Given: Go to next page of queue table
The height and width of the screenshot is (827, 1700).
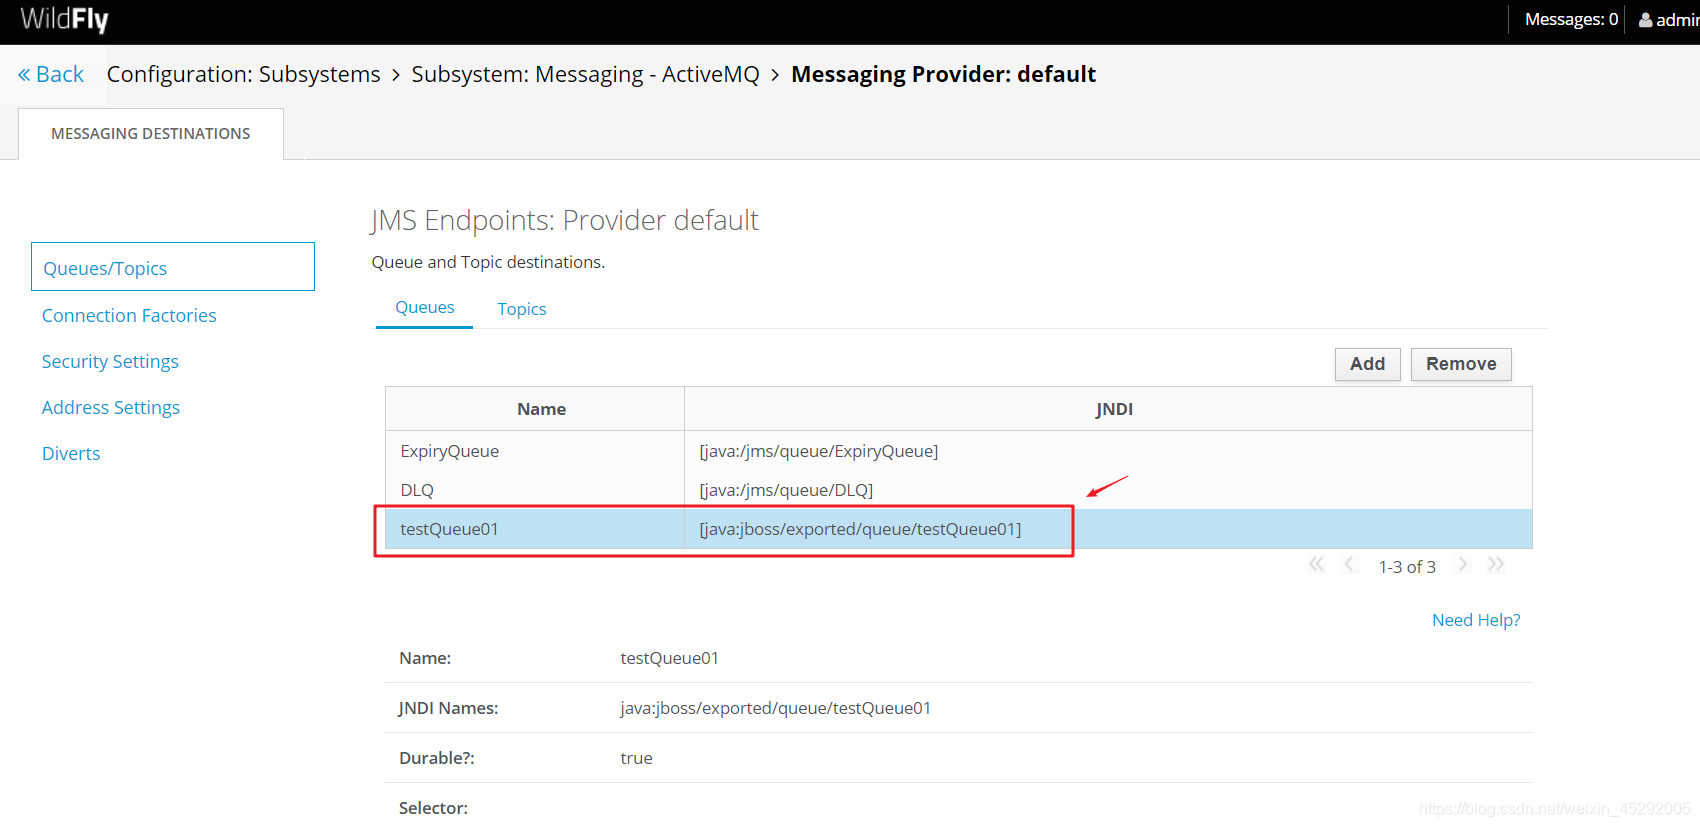Looking at the screenshot, I should pos(1463,565).
